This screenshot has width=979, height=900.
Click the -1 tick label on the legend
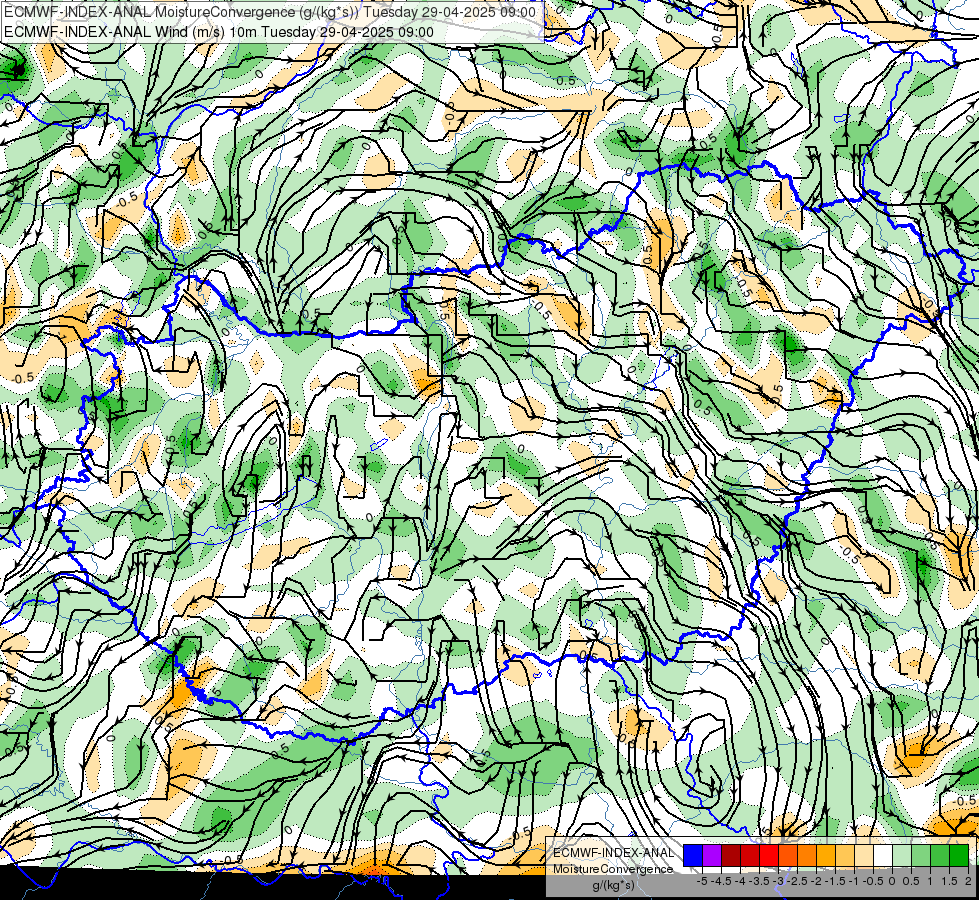click(854, 881)
